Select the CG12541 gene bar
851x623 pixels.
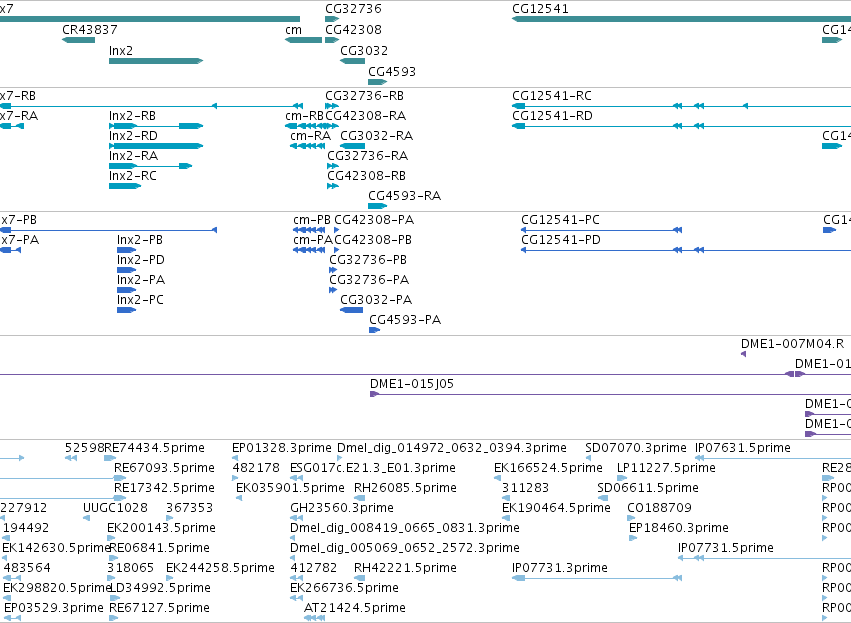(681, 19)
